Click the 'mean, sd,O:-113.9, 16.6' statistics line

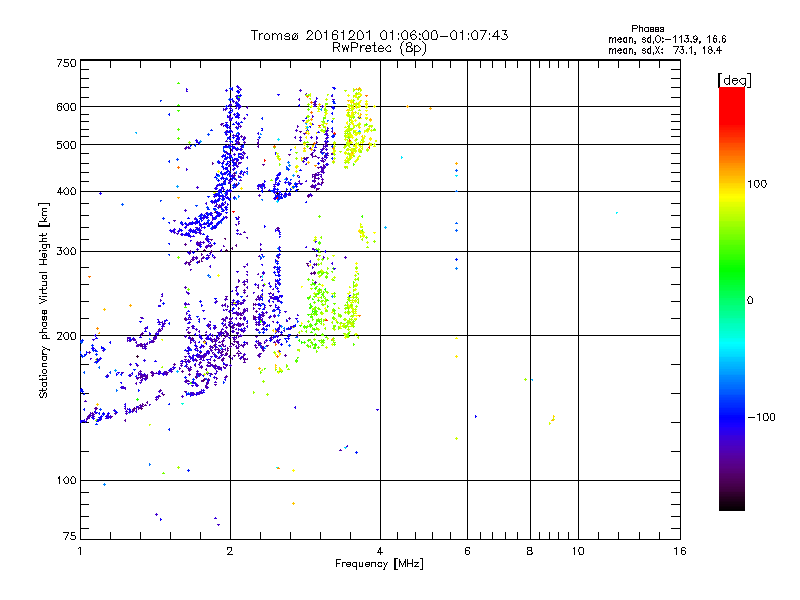(x=667, y=39)
